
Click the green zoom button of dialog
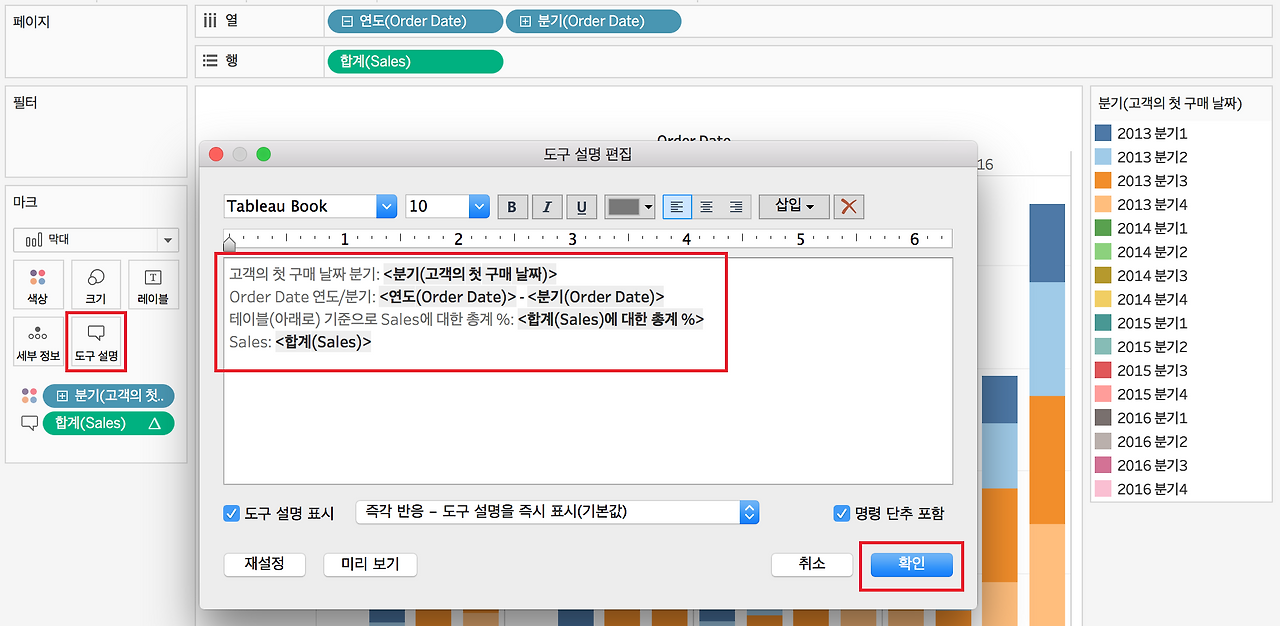(264, 154)
